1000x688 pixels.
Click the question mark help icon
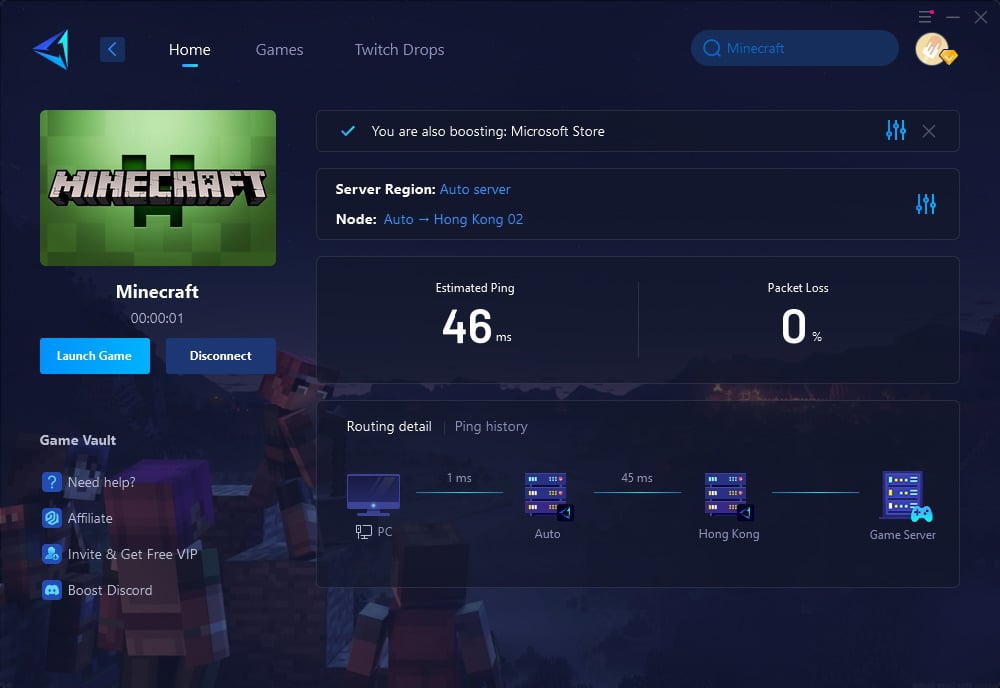(52, 482)
